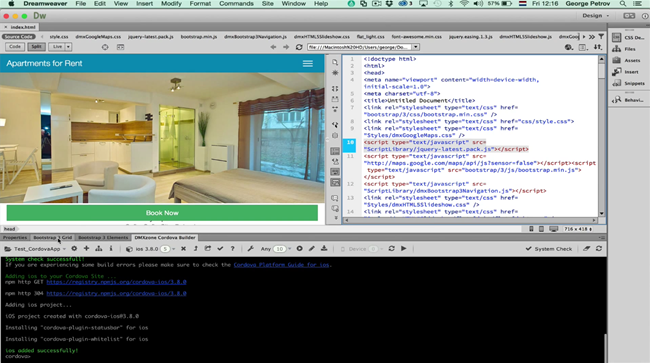Image resolution: width=650 pixels, height=363 pixels.
Task: Open the Insert panel icon
Action: pos(626,72)
